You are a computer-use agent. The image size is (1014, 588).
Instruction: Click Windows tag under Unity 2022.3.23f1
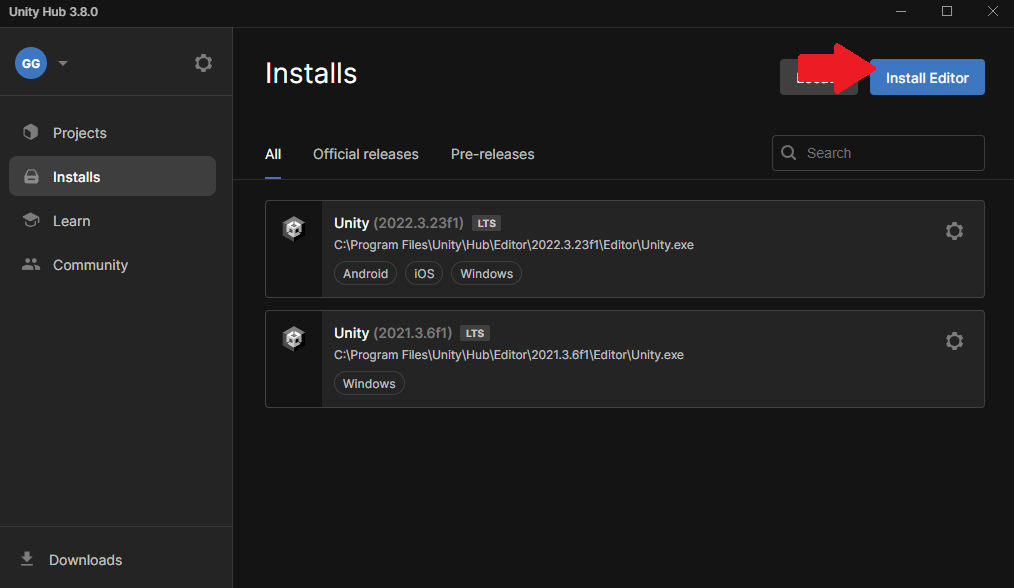[486, 274]
